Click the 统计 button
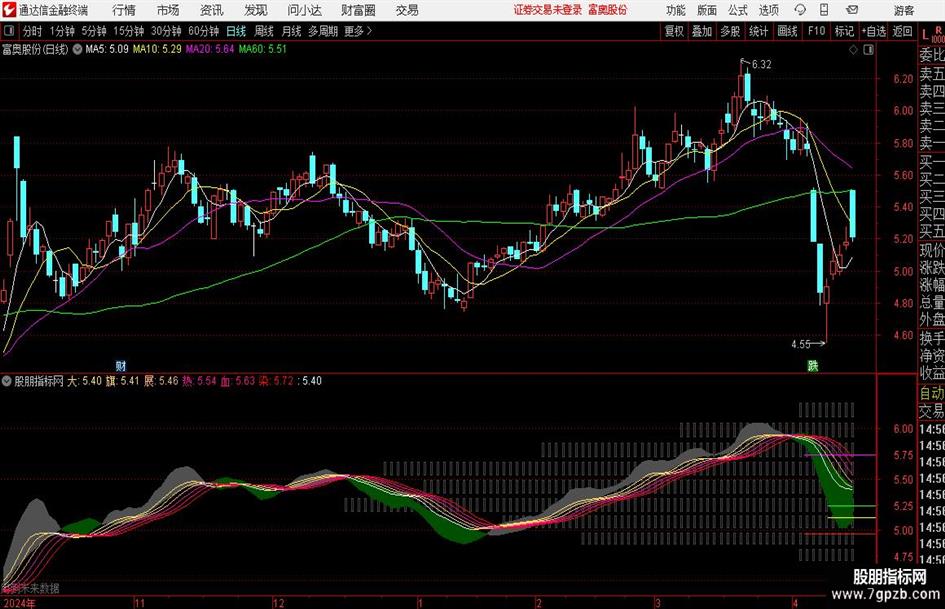 click(758, 31)
